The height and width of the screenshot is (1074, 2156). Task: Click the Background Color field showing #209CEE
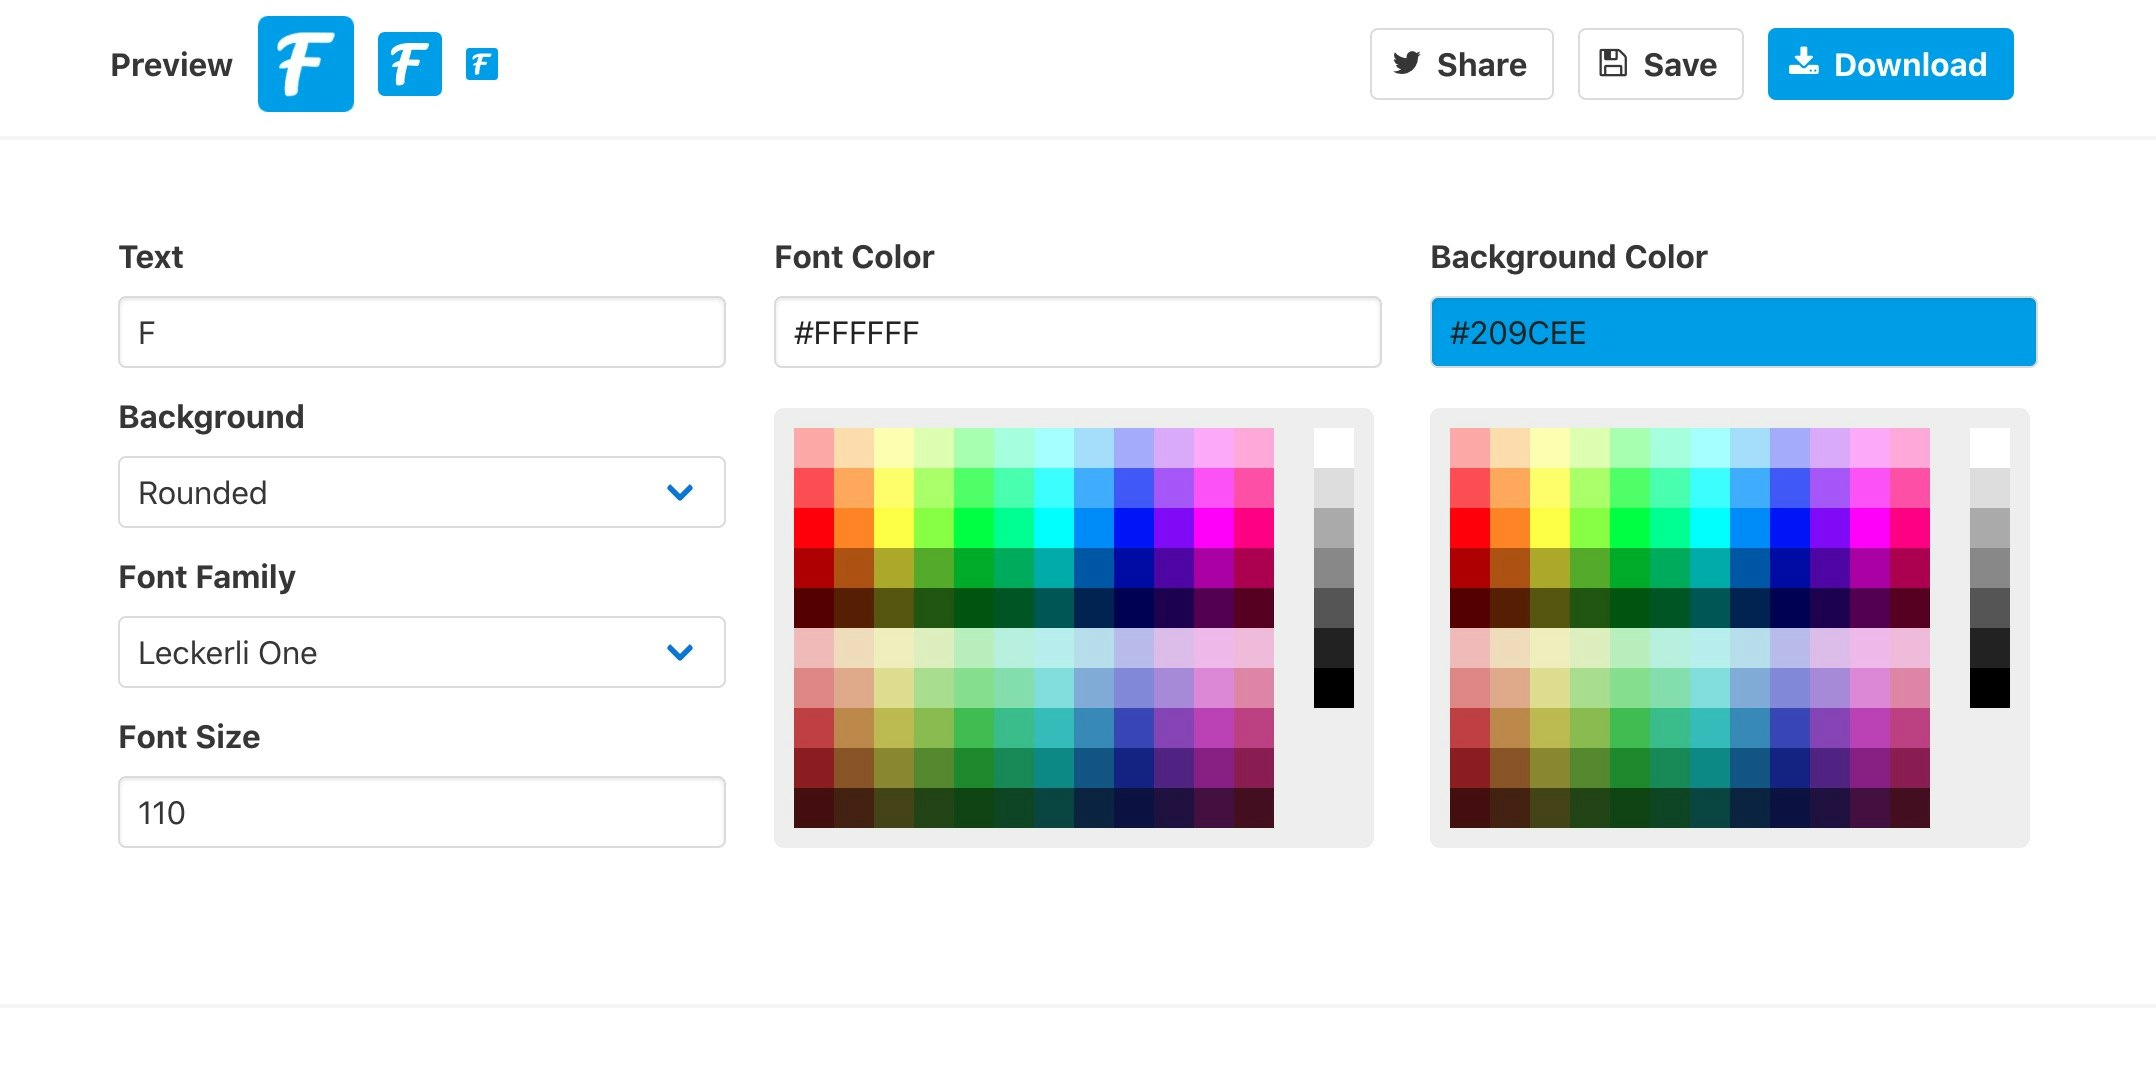(x=1733, y=332)
